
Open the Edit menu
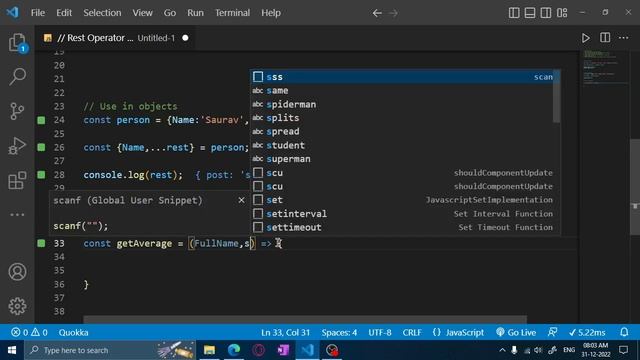(x=64, y=13)
